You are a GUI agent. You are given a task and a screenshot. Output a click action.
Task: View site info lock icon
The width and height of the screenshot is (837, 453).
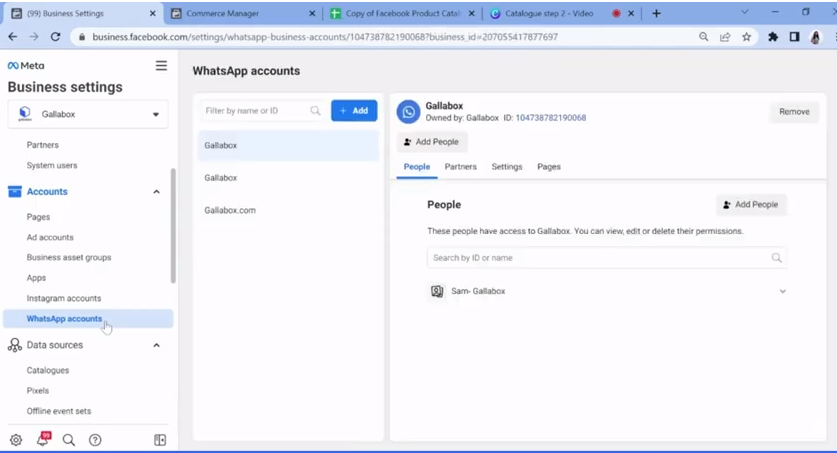click(82, 37)
